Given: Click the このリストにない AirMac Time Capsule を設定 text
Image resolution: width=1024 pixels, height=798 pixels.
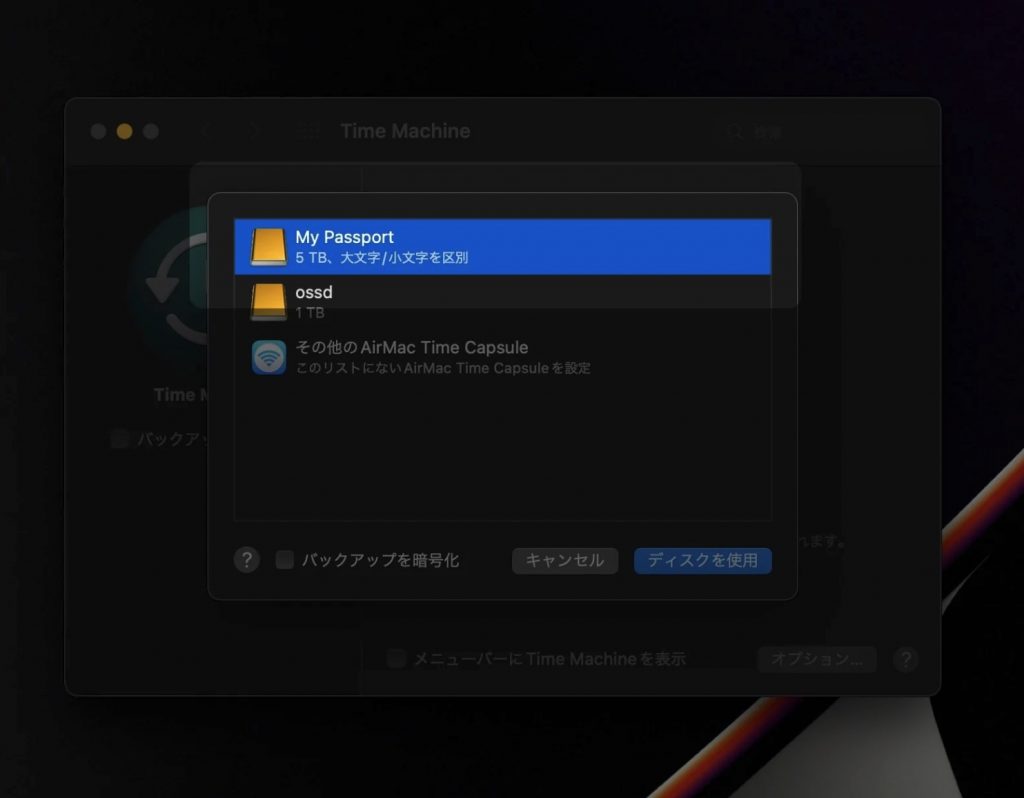Looking at the screenshot, I should tap(443, 368).
